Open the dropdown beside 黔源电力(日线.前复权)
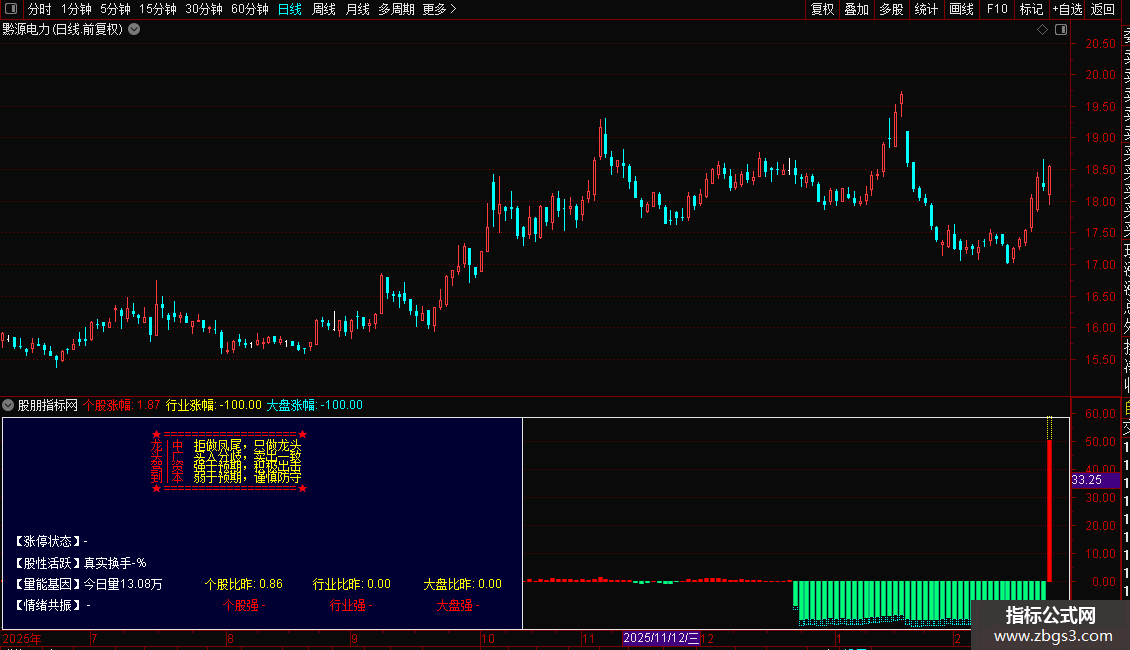 click(134, 30)
